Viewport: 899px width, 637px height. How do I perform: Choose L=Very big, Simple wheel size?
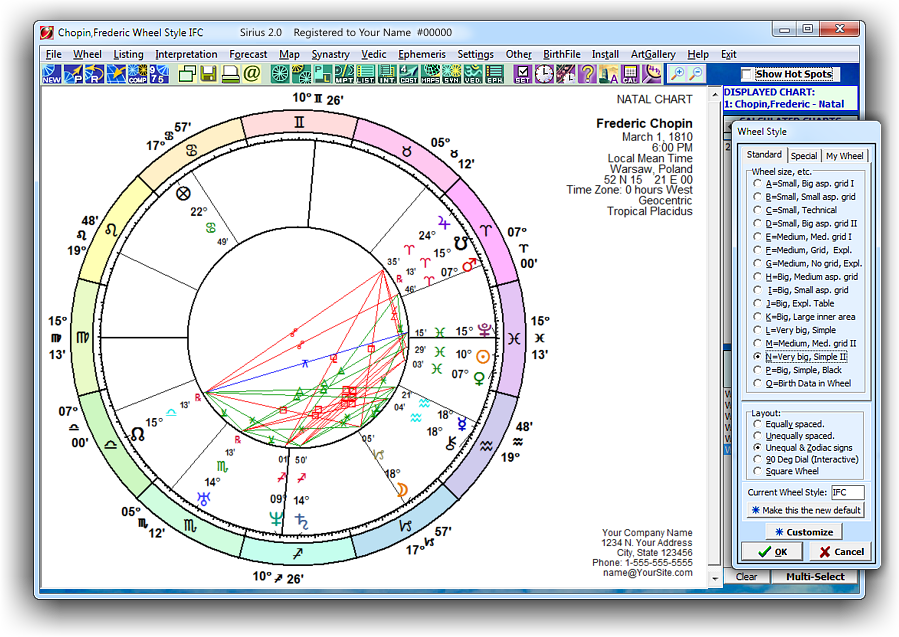[796, 330]
